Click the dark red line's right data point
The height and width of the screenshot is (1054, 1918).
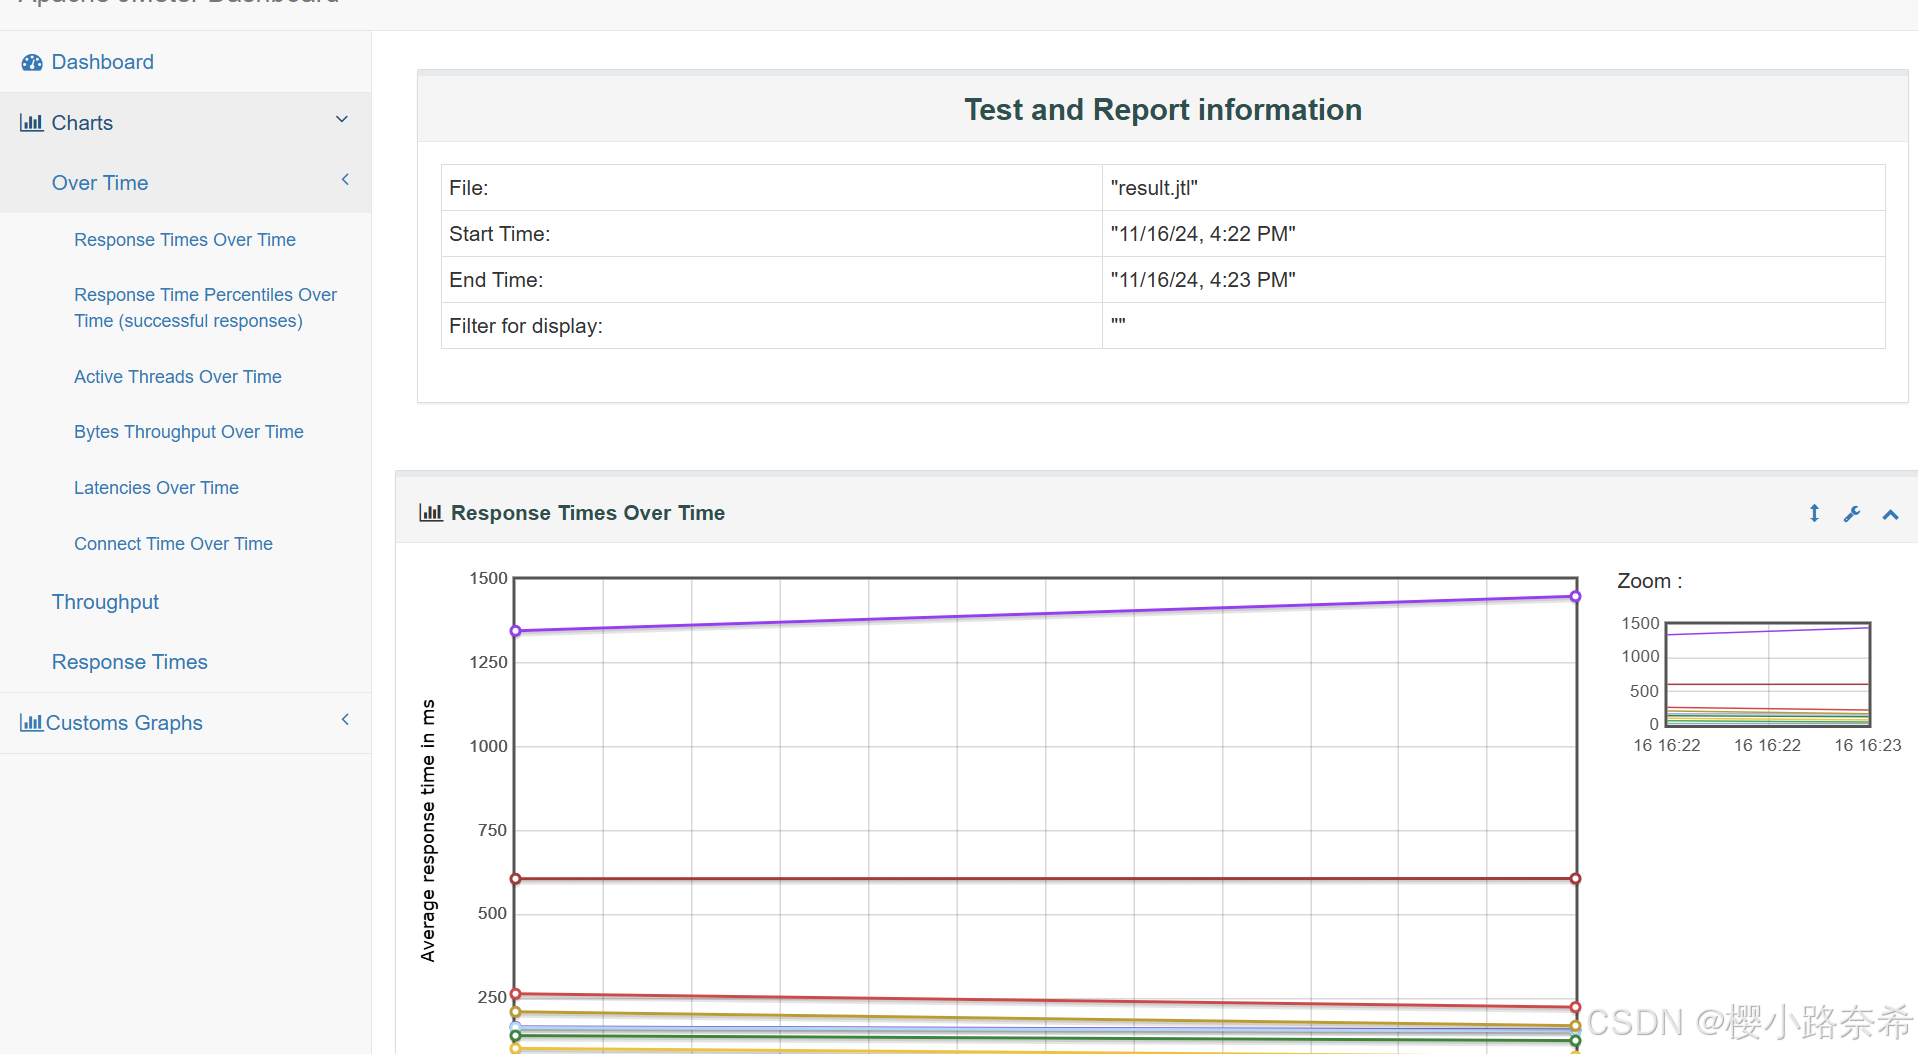pos(1575,879)
